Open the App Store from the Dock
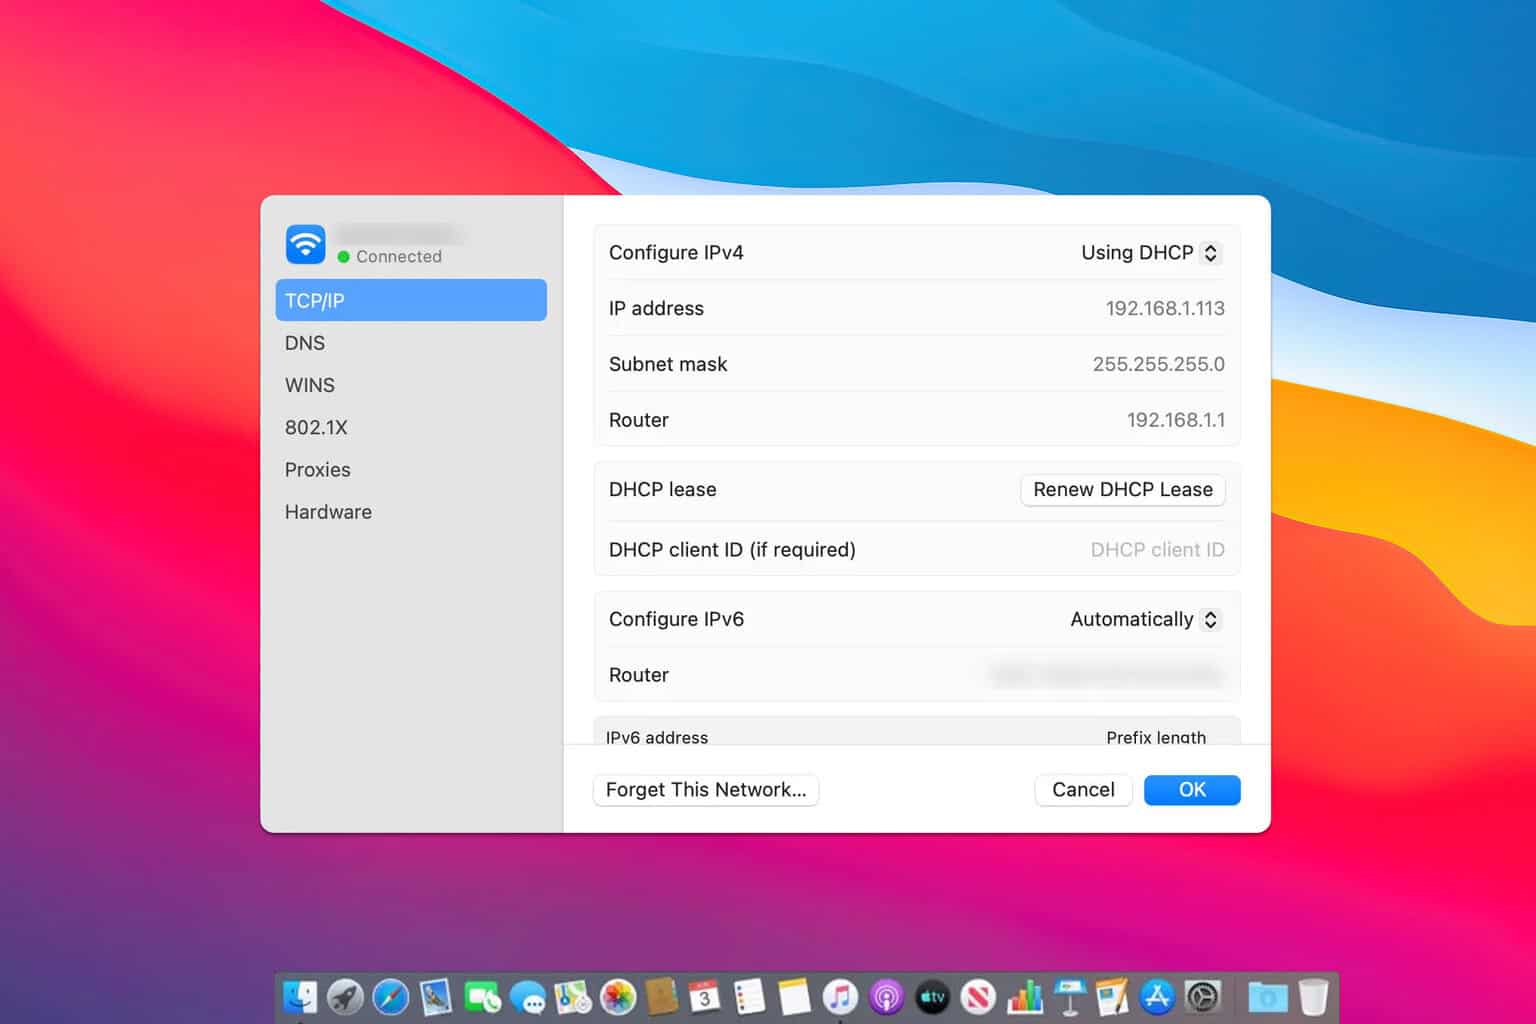Image resolution: width=1536 pixels, height=1024 pixels. tap(1157, 997)
